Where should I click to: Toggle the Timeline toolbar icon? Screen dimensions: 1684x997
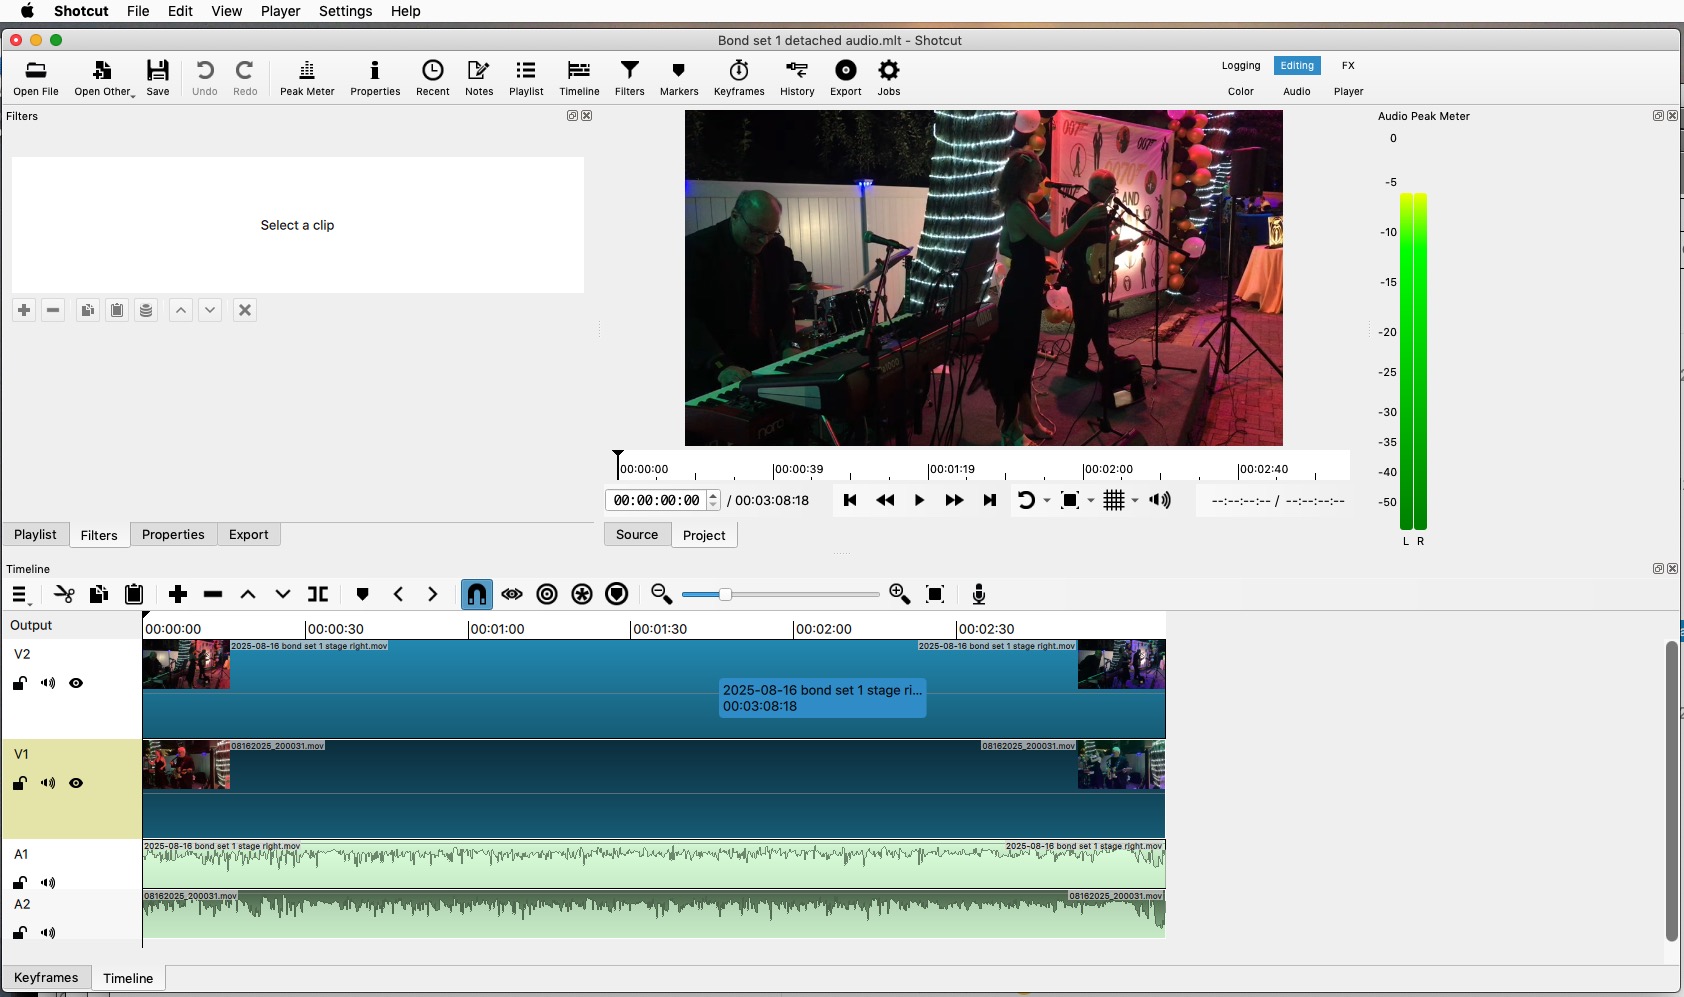579,78
